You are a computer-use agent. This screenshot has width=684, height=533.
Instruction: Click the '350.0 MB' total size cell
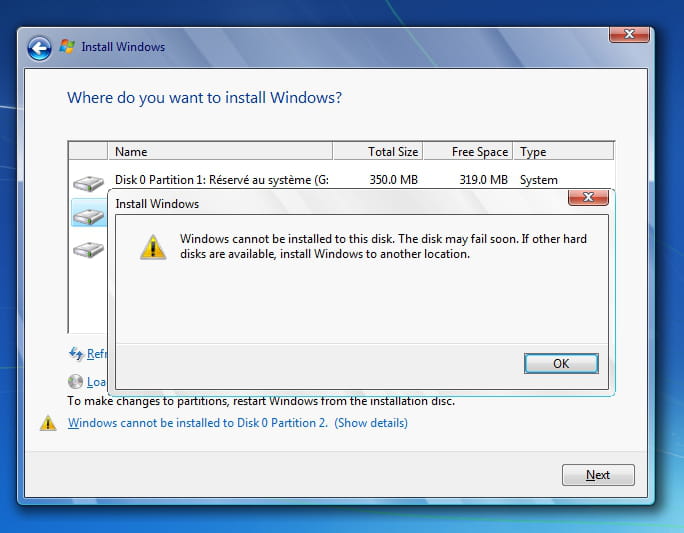point(393,180)
